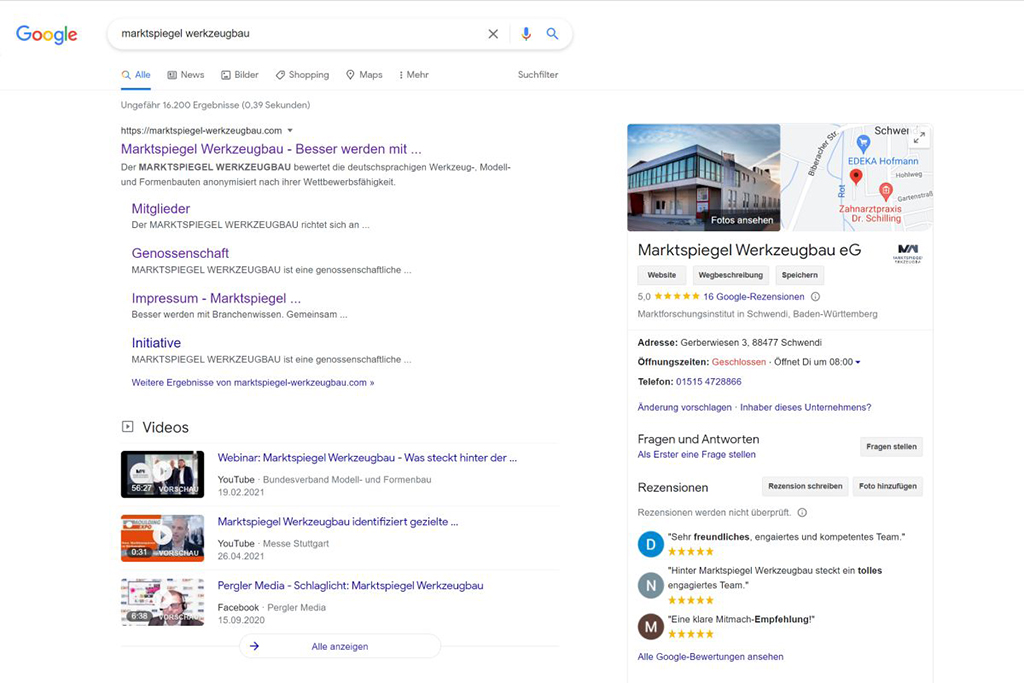The height and width of the screenshot is (683, 1024).
Task: Expand the map with the arrows icon
Action: point(920,137)
